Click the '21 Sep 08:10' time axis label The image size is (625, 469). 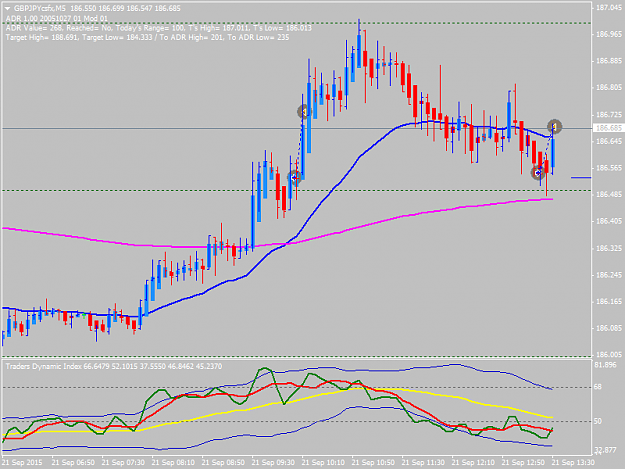(x=173, y=463)
